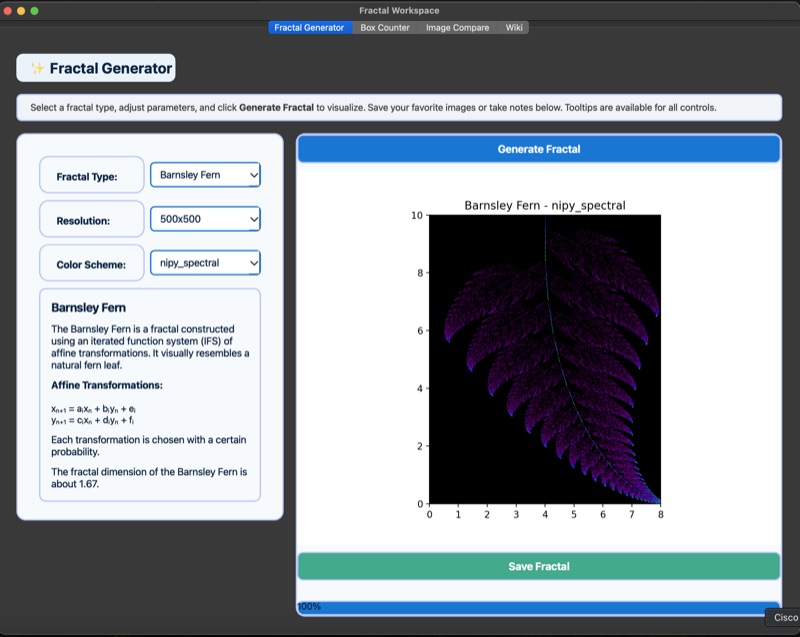Minimize the window with the yellow button
The image size is (800, 637).
[21, 11]
